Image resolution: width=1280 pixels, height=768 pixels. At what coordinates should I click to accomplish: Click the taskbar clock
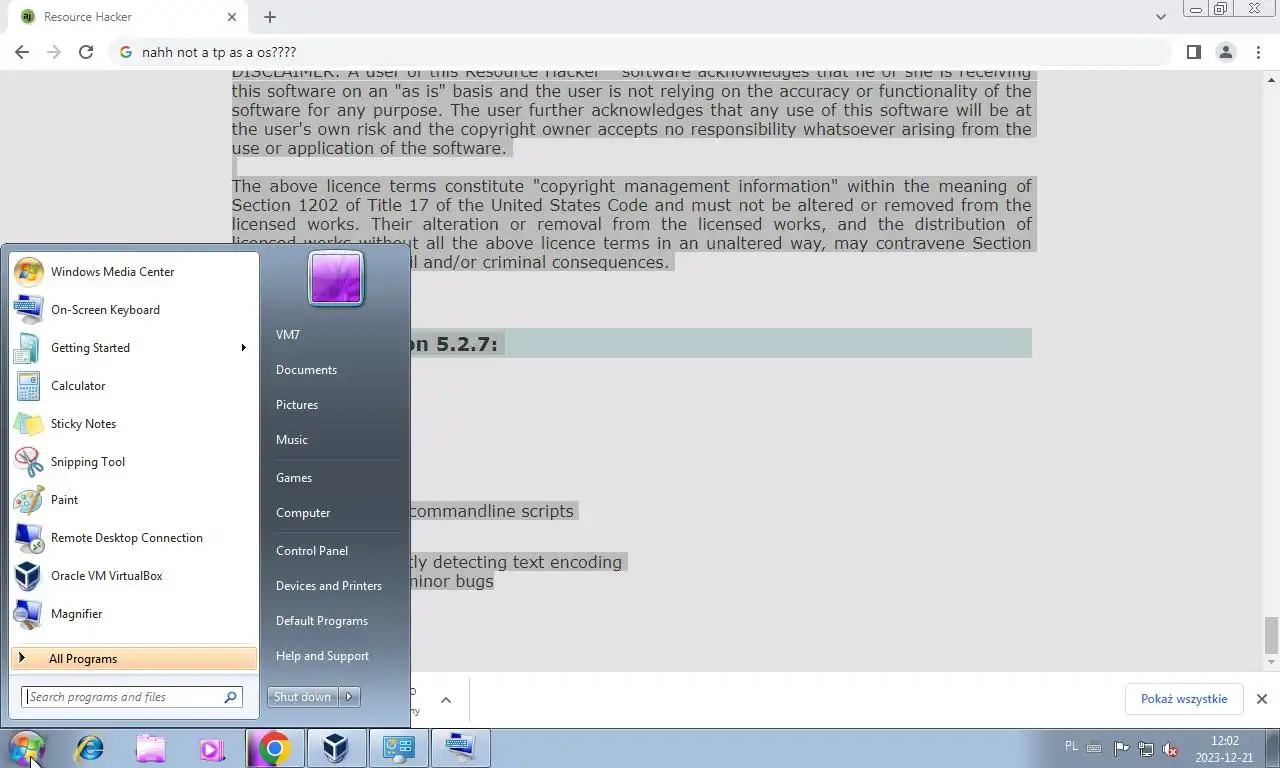pos(1225,749)
